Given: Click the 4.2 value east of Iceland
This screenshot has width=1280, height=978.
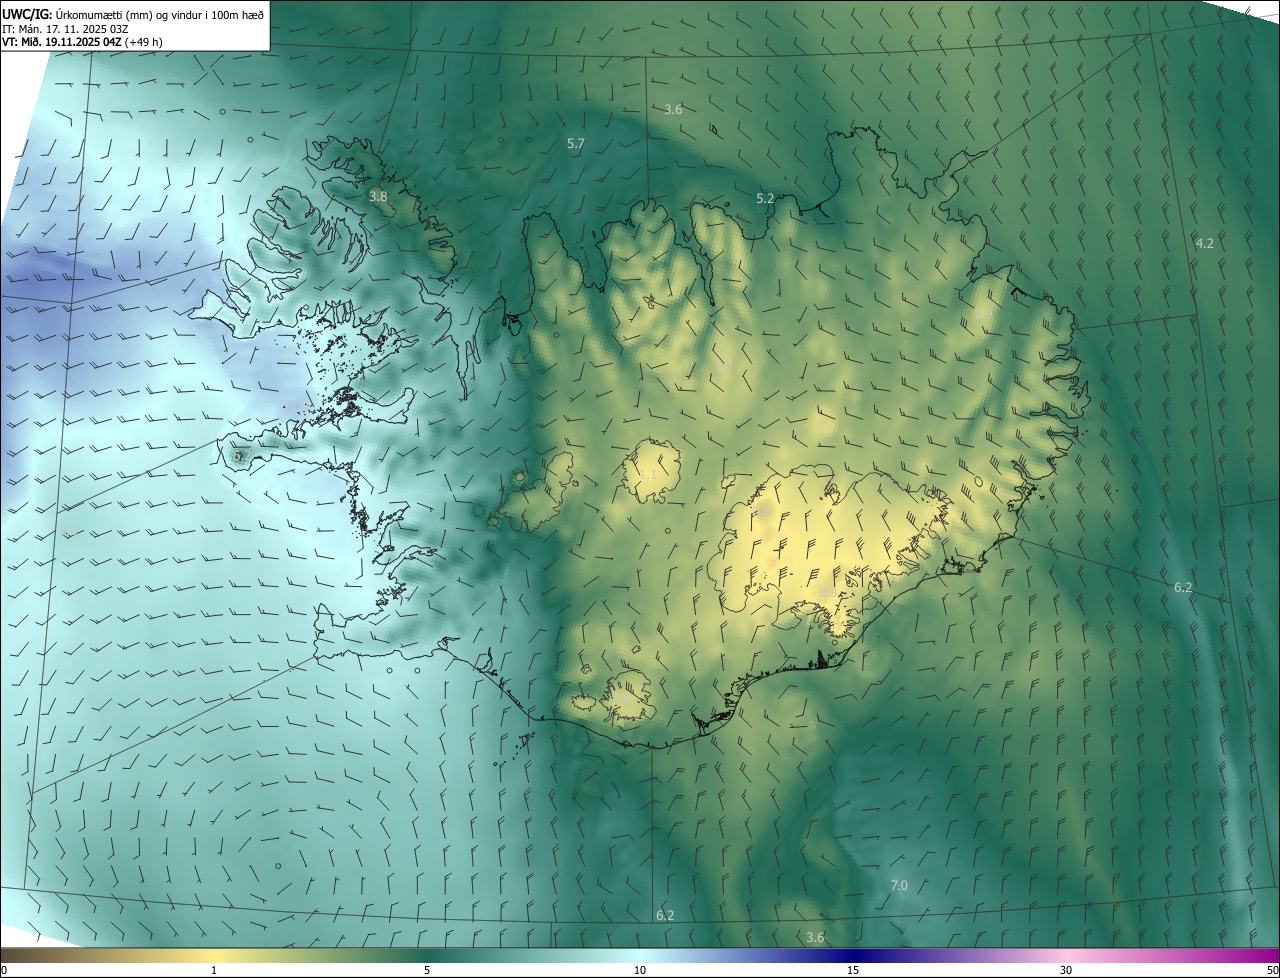Looking at the screenshot, I should (1205, 243).
